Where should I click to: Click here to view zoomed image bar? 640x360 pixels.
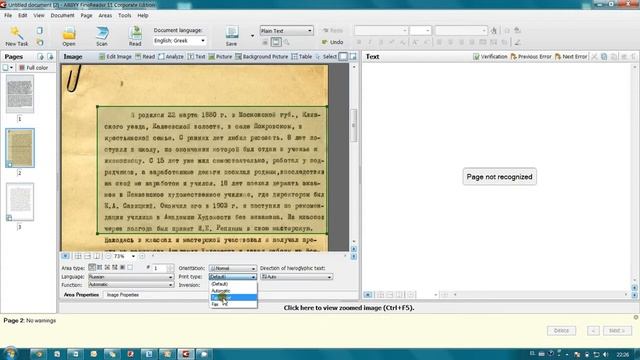point(349,308)
